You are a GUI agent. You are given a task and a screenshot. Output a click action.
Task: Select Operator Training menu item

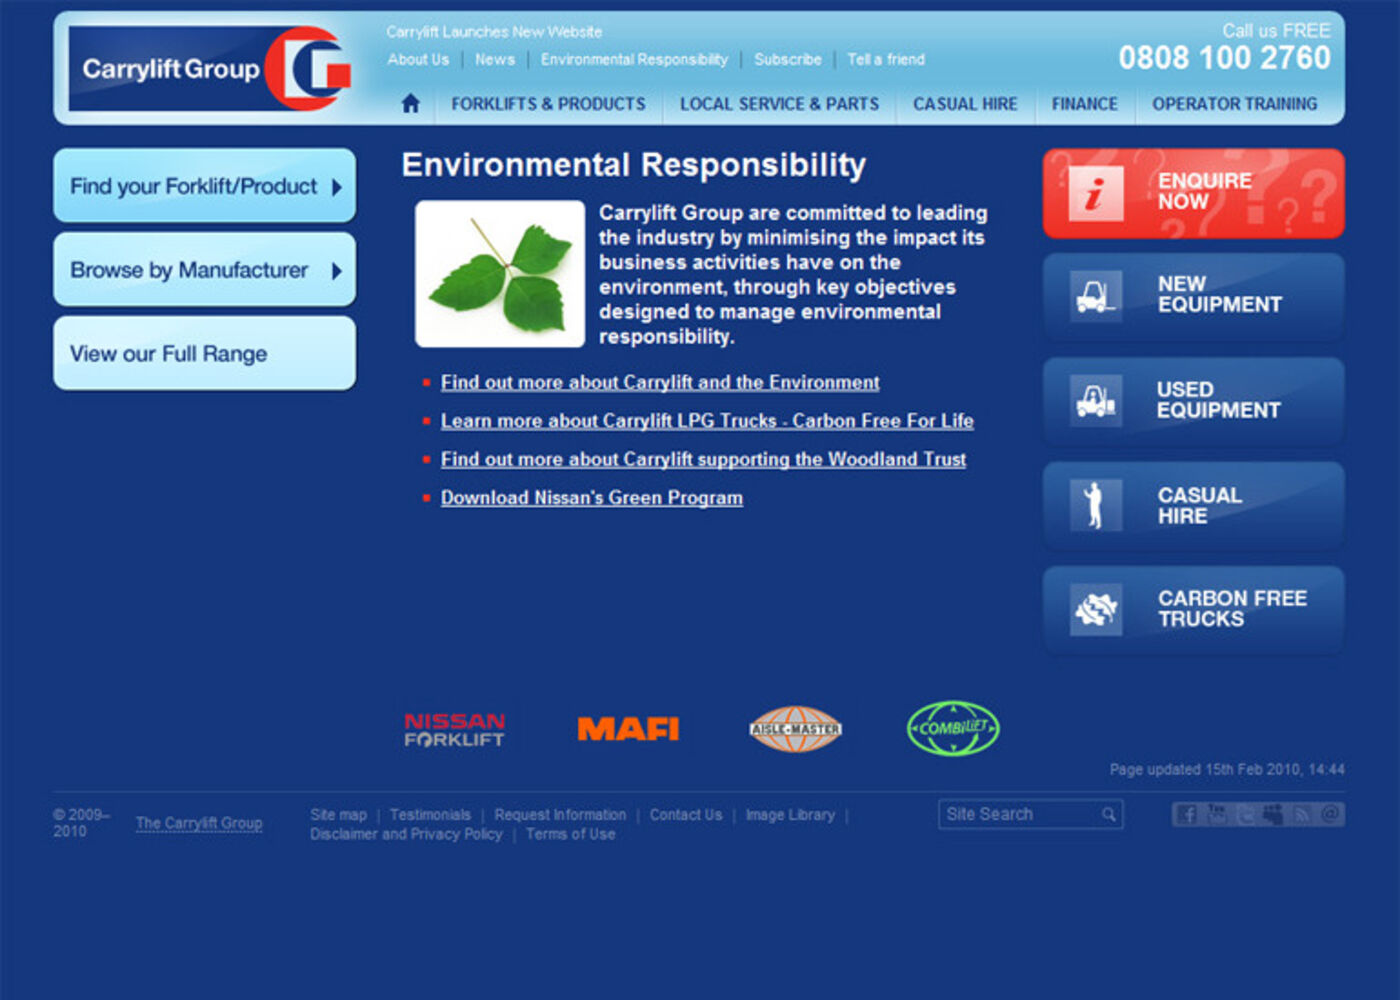click(1234, 104)
